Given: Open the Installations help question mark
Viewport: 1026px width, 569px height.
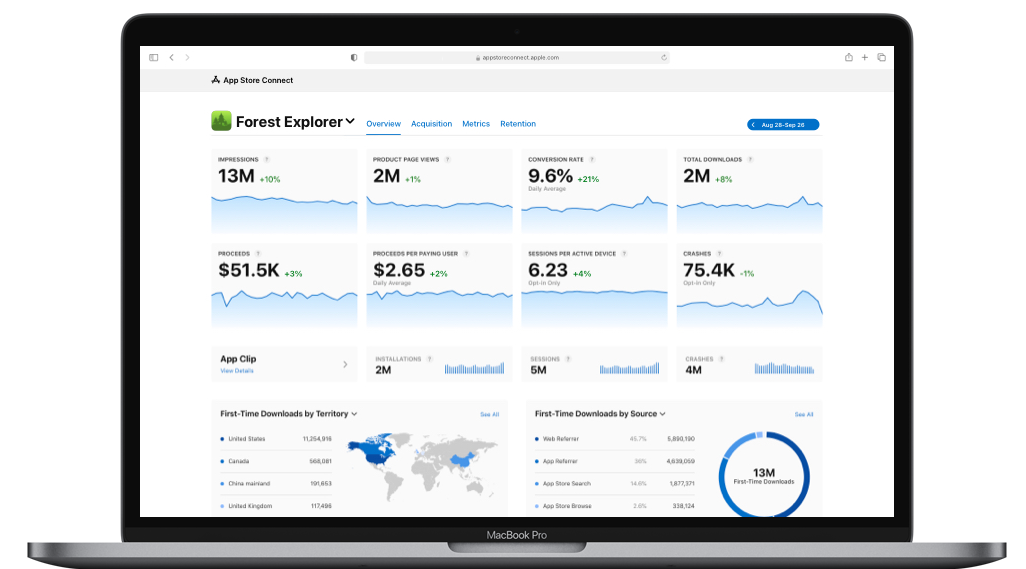Looking at the screenshot, I should tap(430, 359).
